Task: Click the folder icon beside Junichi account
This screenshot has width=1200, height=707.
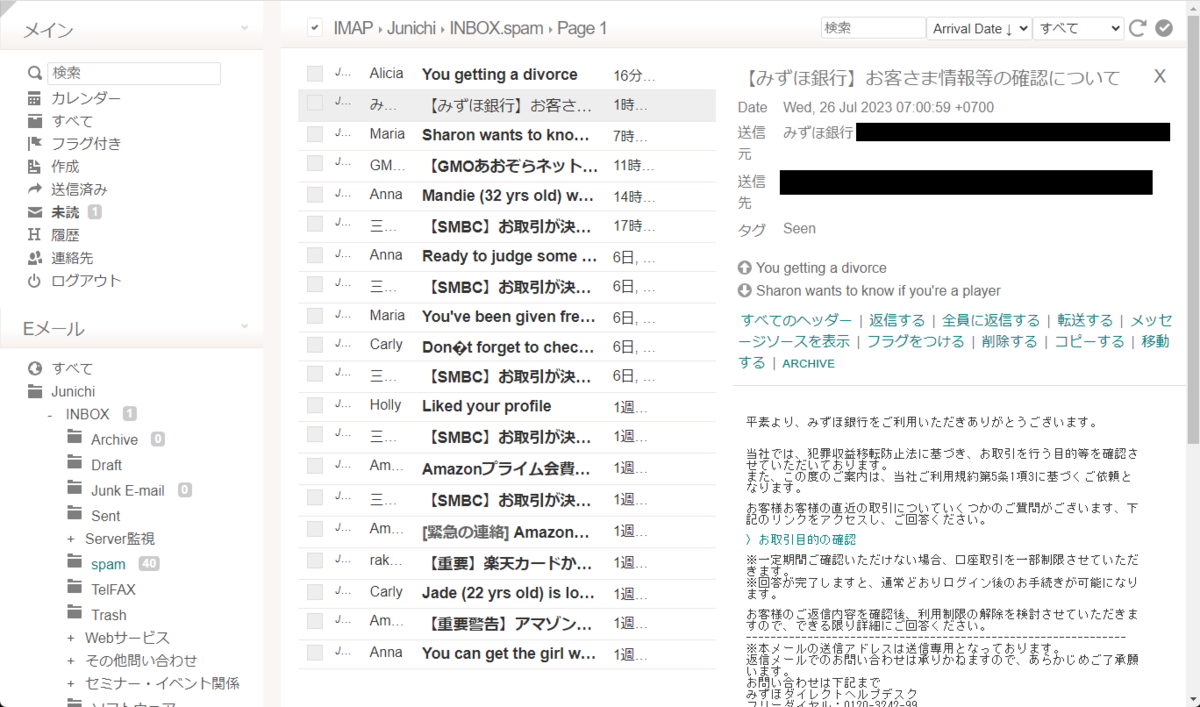Action: click(x=34, y=391)
